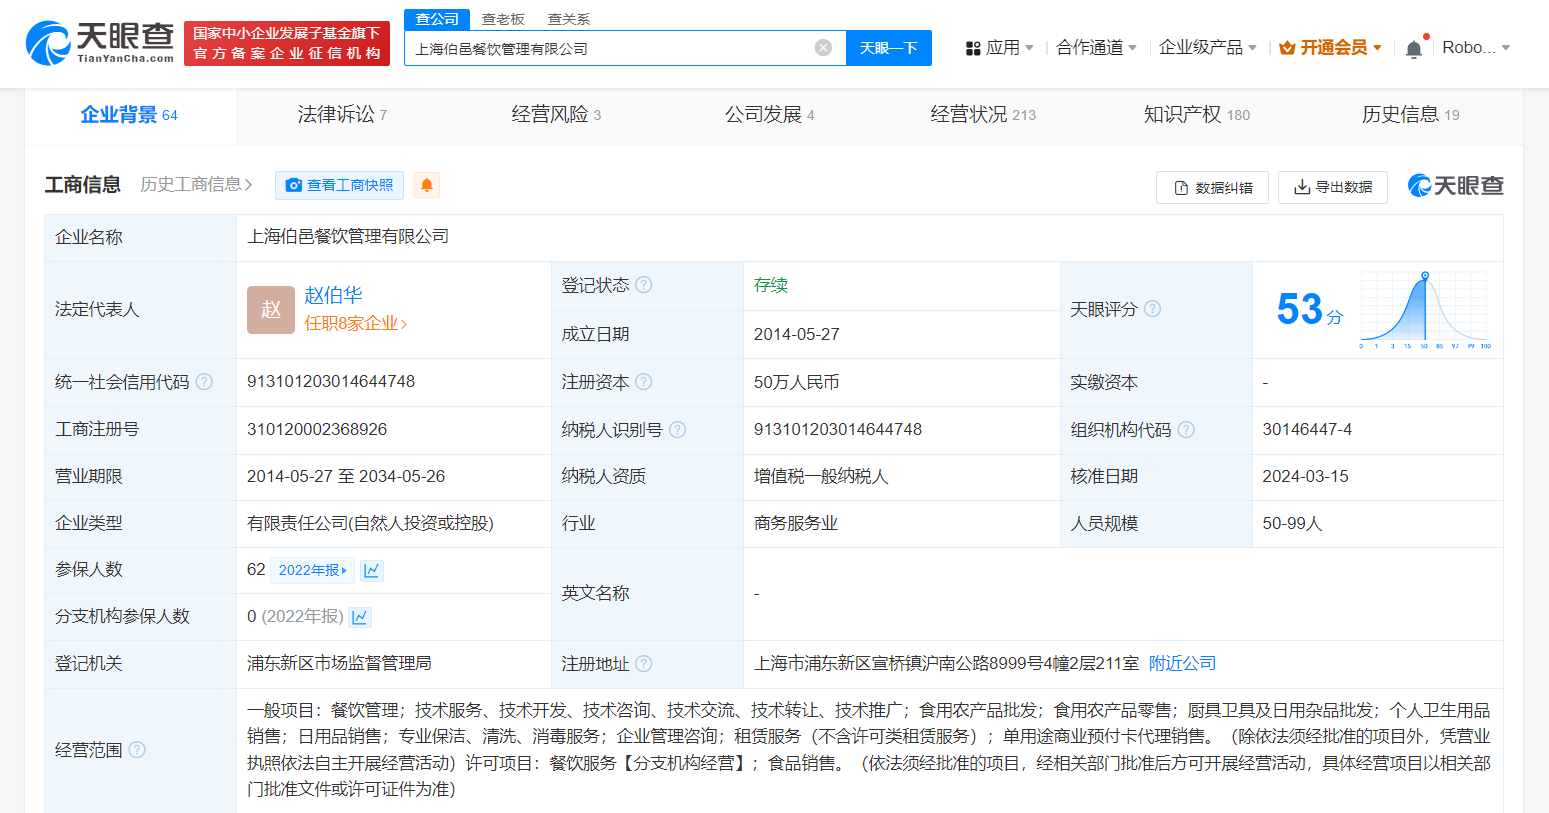Click the bell icon next to 查看工商快照
The height and width of the screenshot is (813, 1549).
click(427, 185)
